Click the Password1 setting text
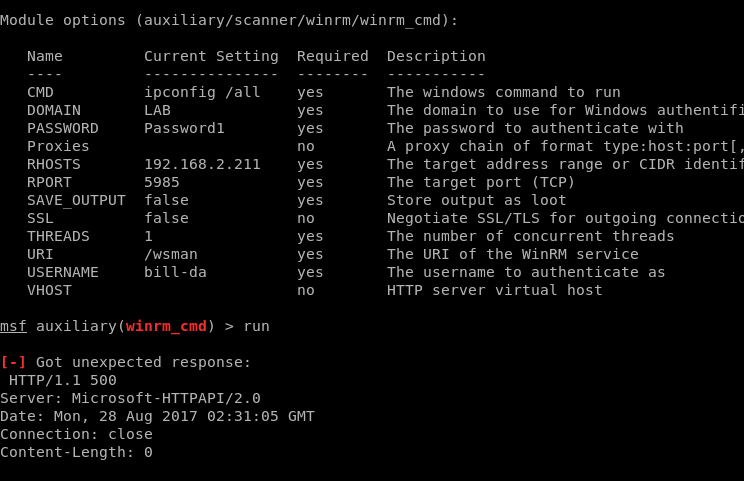Image resolution: width=744 pixels, height=481 pixels. pyautogui.click(x=184, y=129)
